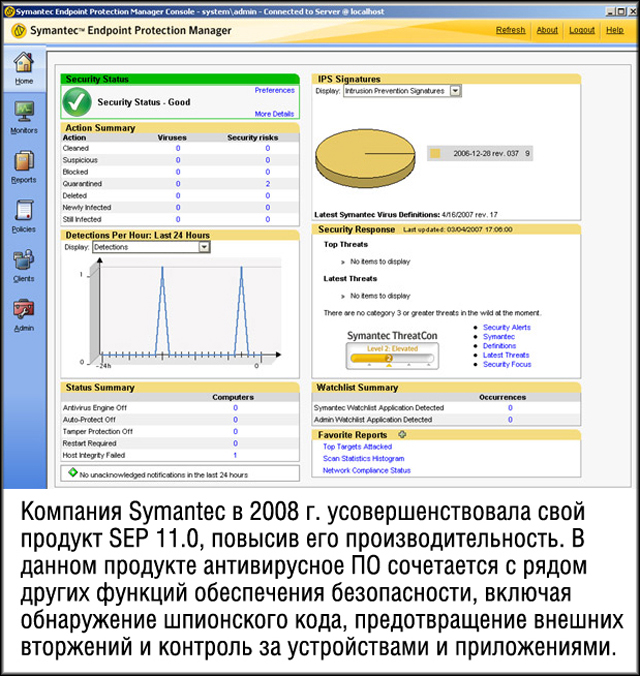The image size is (640, 676).
Task: Open Security Status Preferences
Action: [274, 90]
